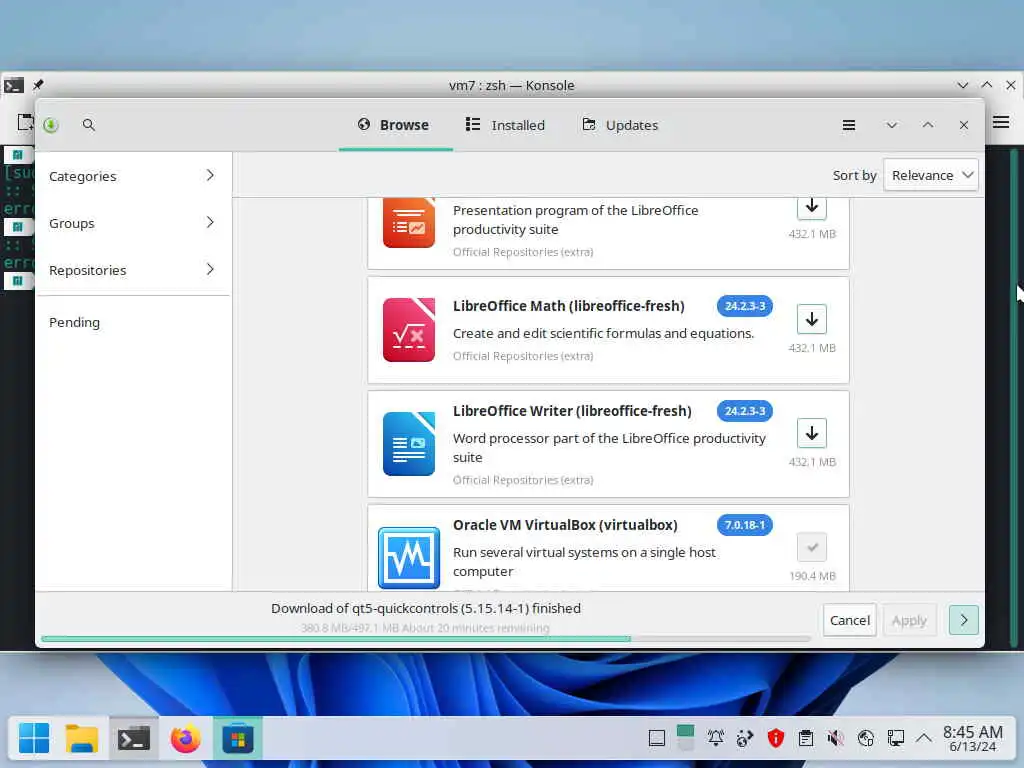
Task: Click the Konsole pin icon in title bar
Action: point(38,85)
